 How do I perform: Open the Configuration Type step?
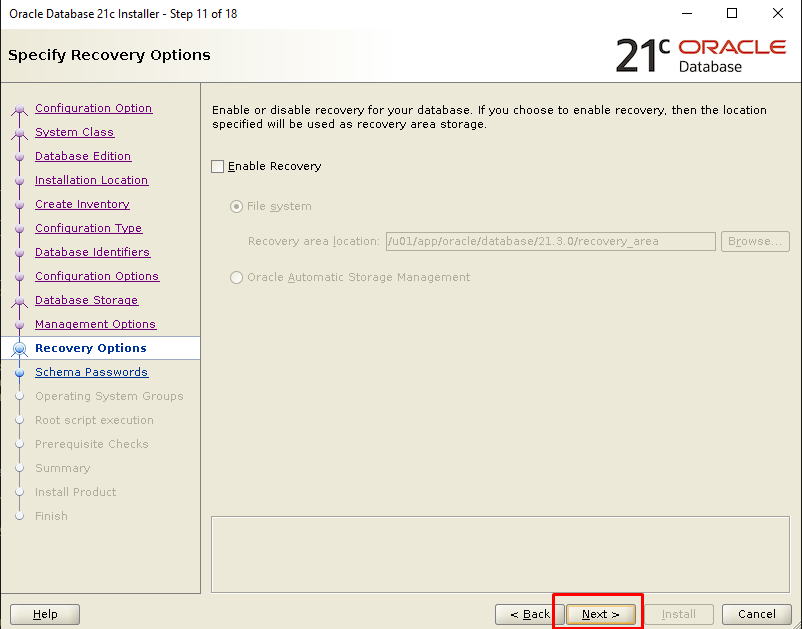coord(88,229)
